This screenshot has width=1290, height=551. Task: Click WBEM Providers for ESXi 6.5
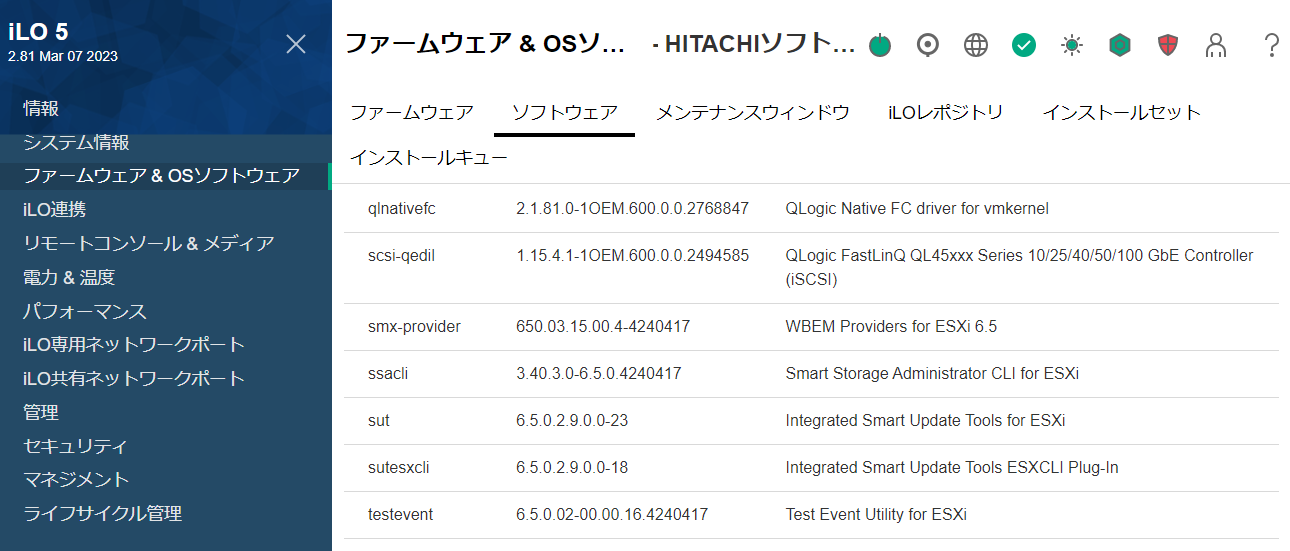(x=891, y=326)
